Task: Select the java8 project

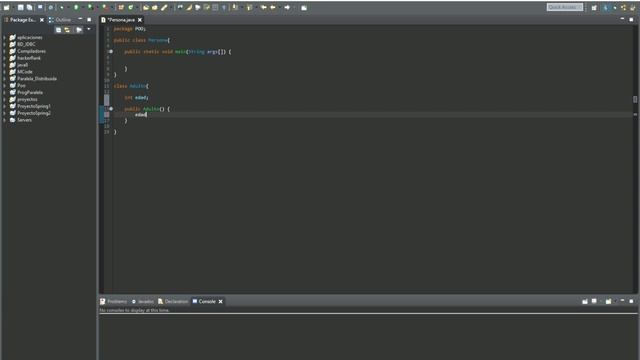Action: [22, 65]
